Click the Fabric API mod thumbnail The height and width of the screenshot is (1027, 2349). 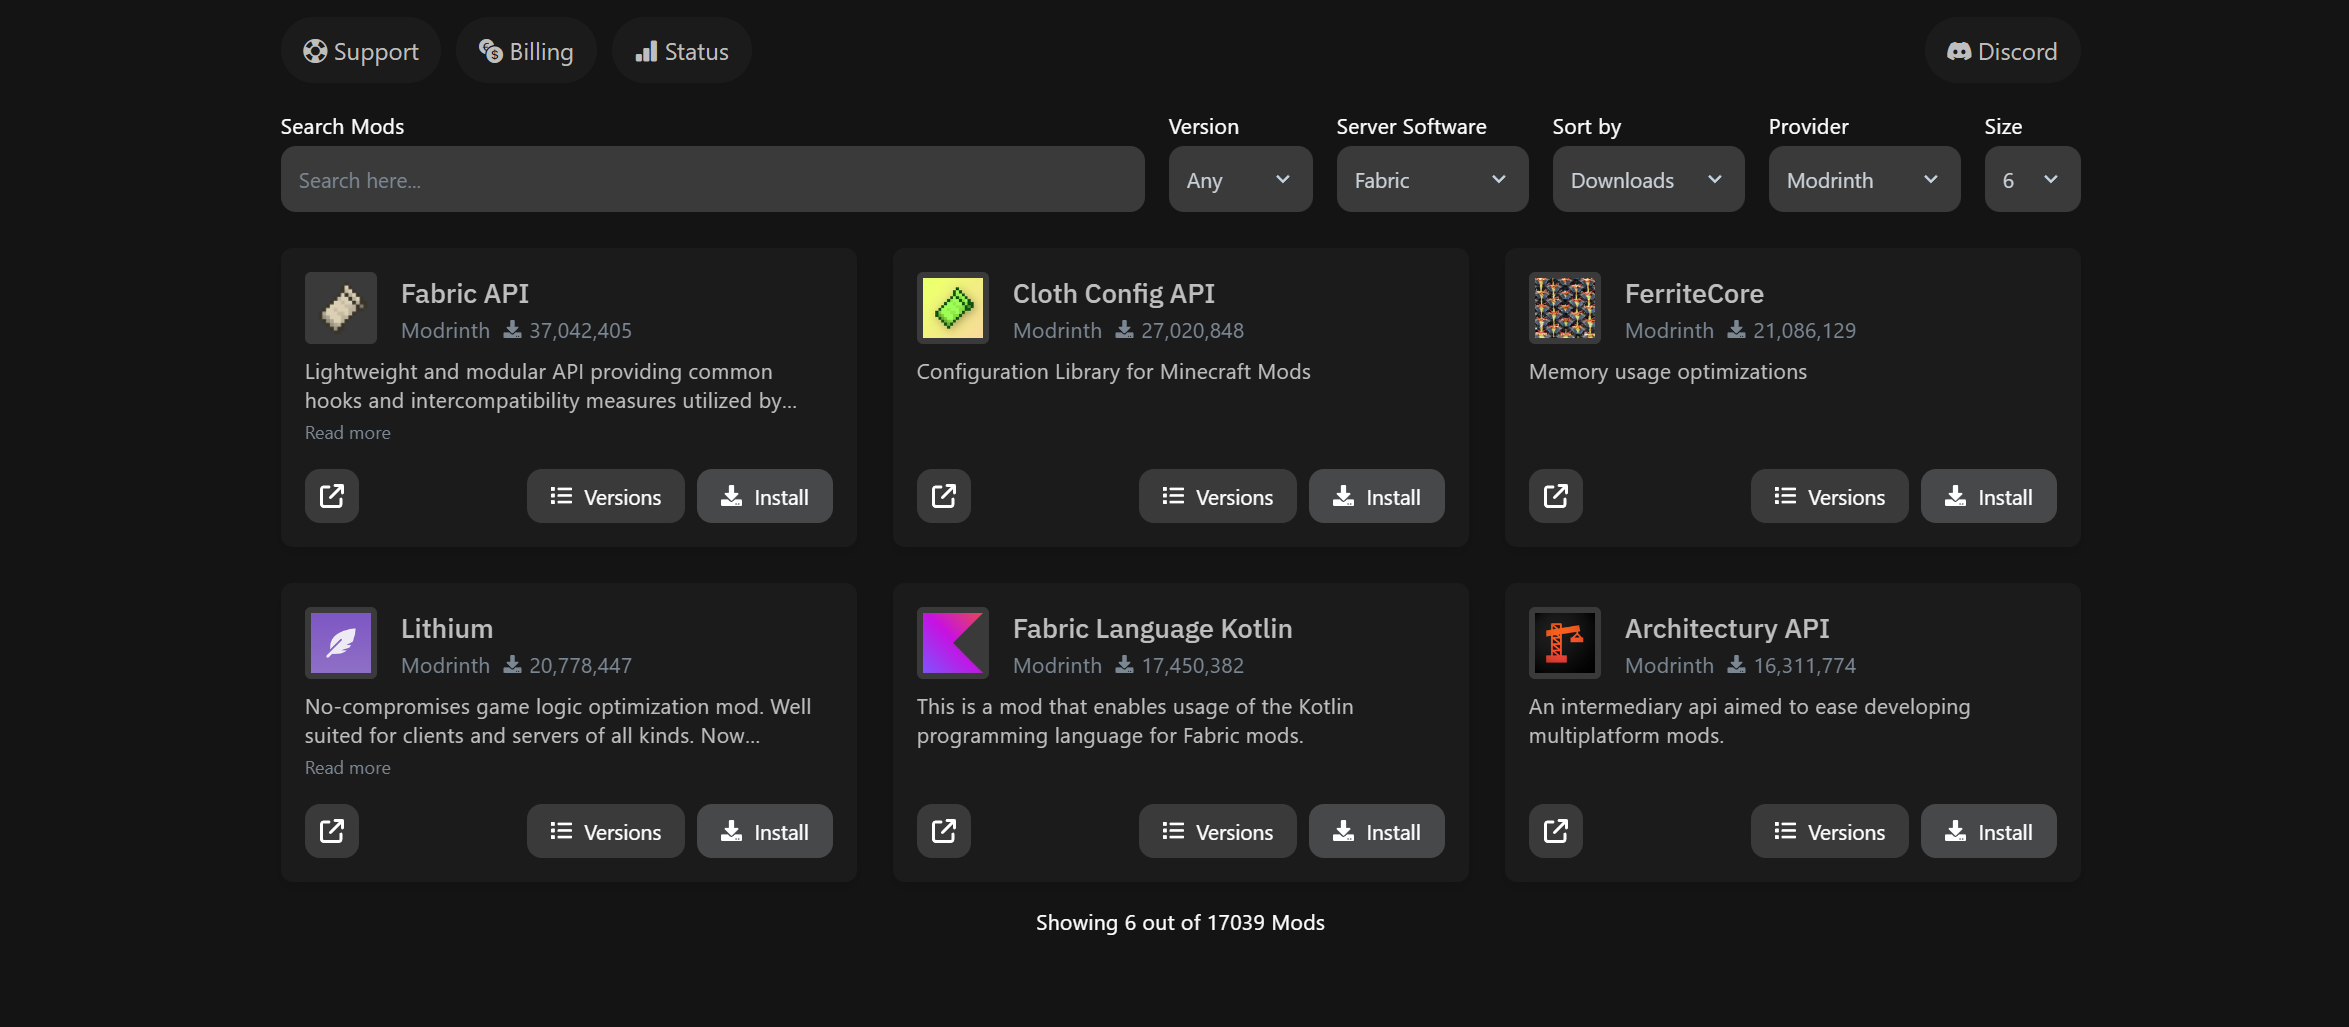coord(341,308)
